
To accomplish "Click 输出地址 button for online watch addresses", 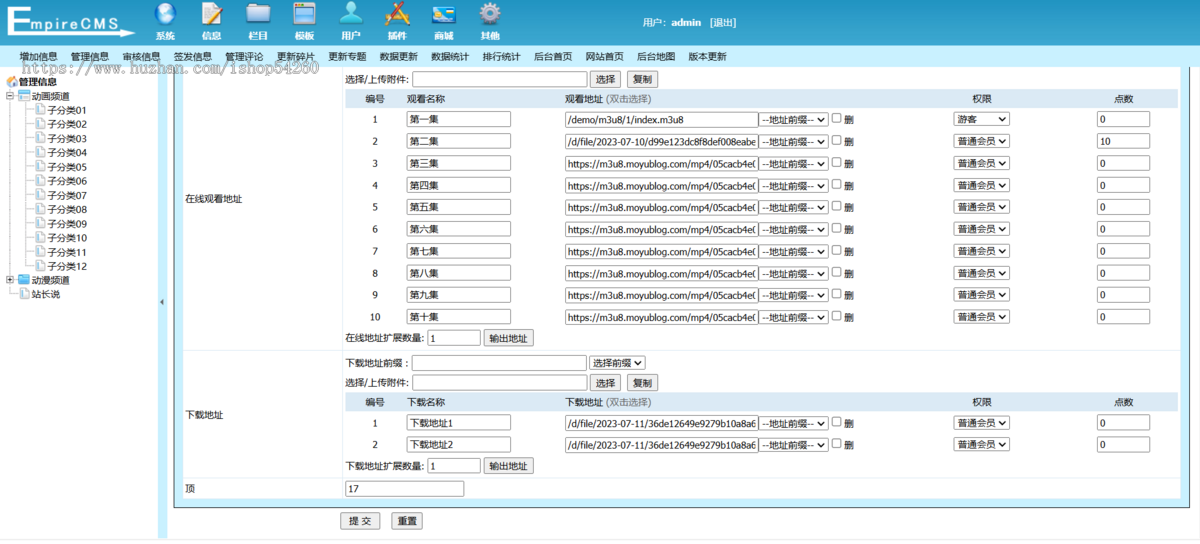I will click(509, 338).
